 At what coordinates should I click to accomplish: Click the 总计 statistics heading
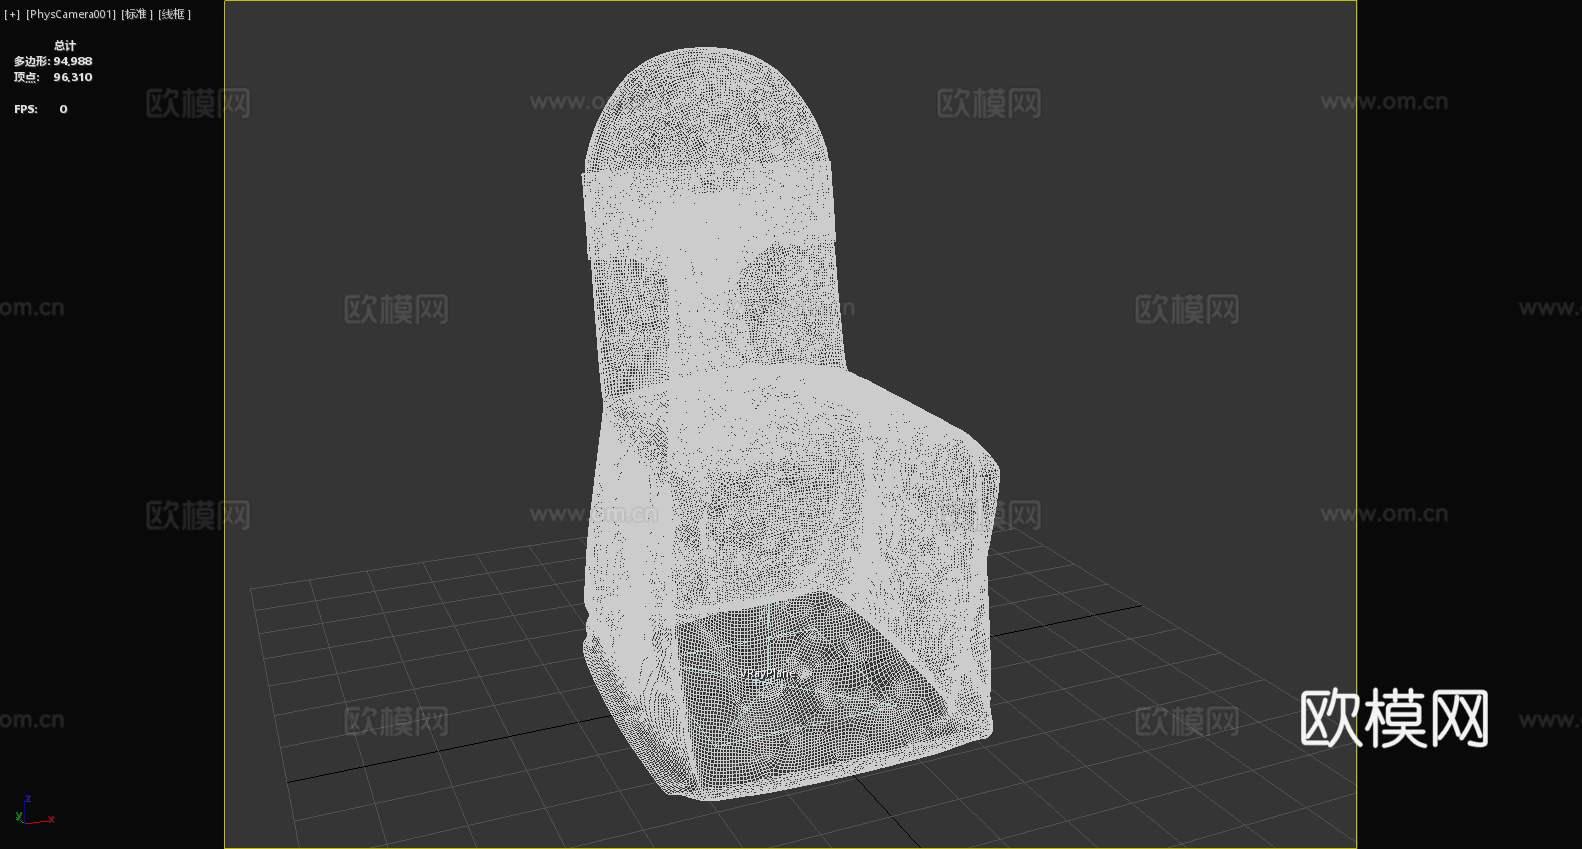(65, 45)
